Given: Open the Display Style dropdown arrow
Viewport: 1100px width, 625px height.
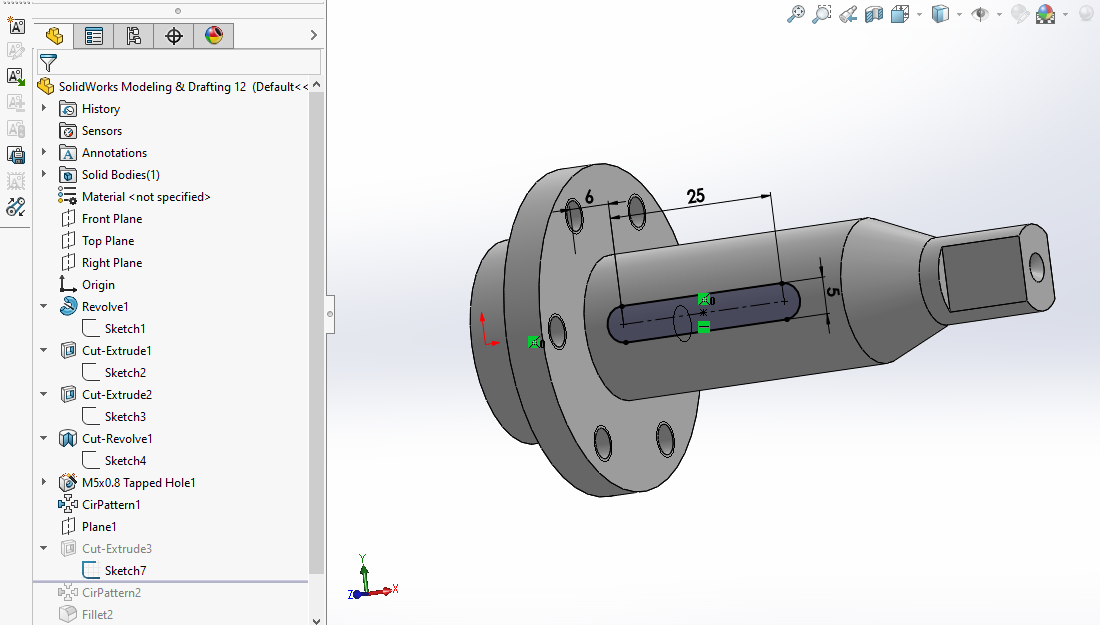Looking at the screenshot, I should click(959, 15).
